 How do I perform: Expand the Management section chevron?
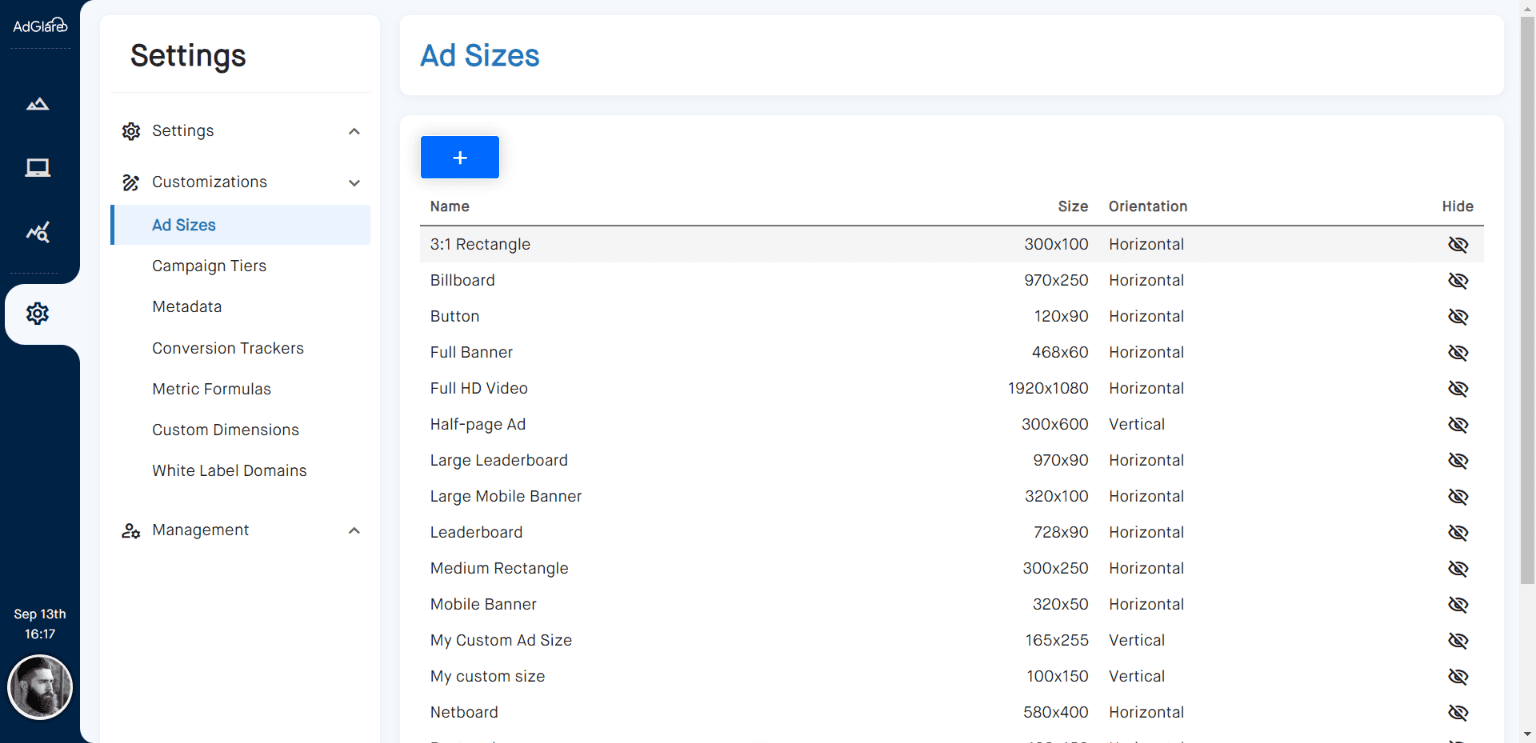pos(354,531)
